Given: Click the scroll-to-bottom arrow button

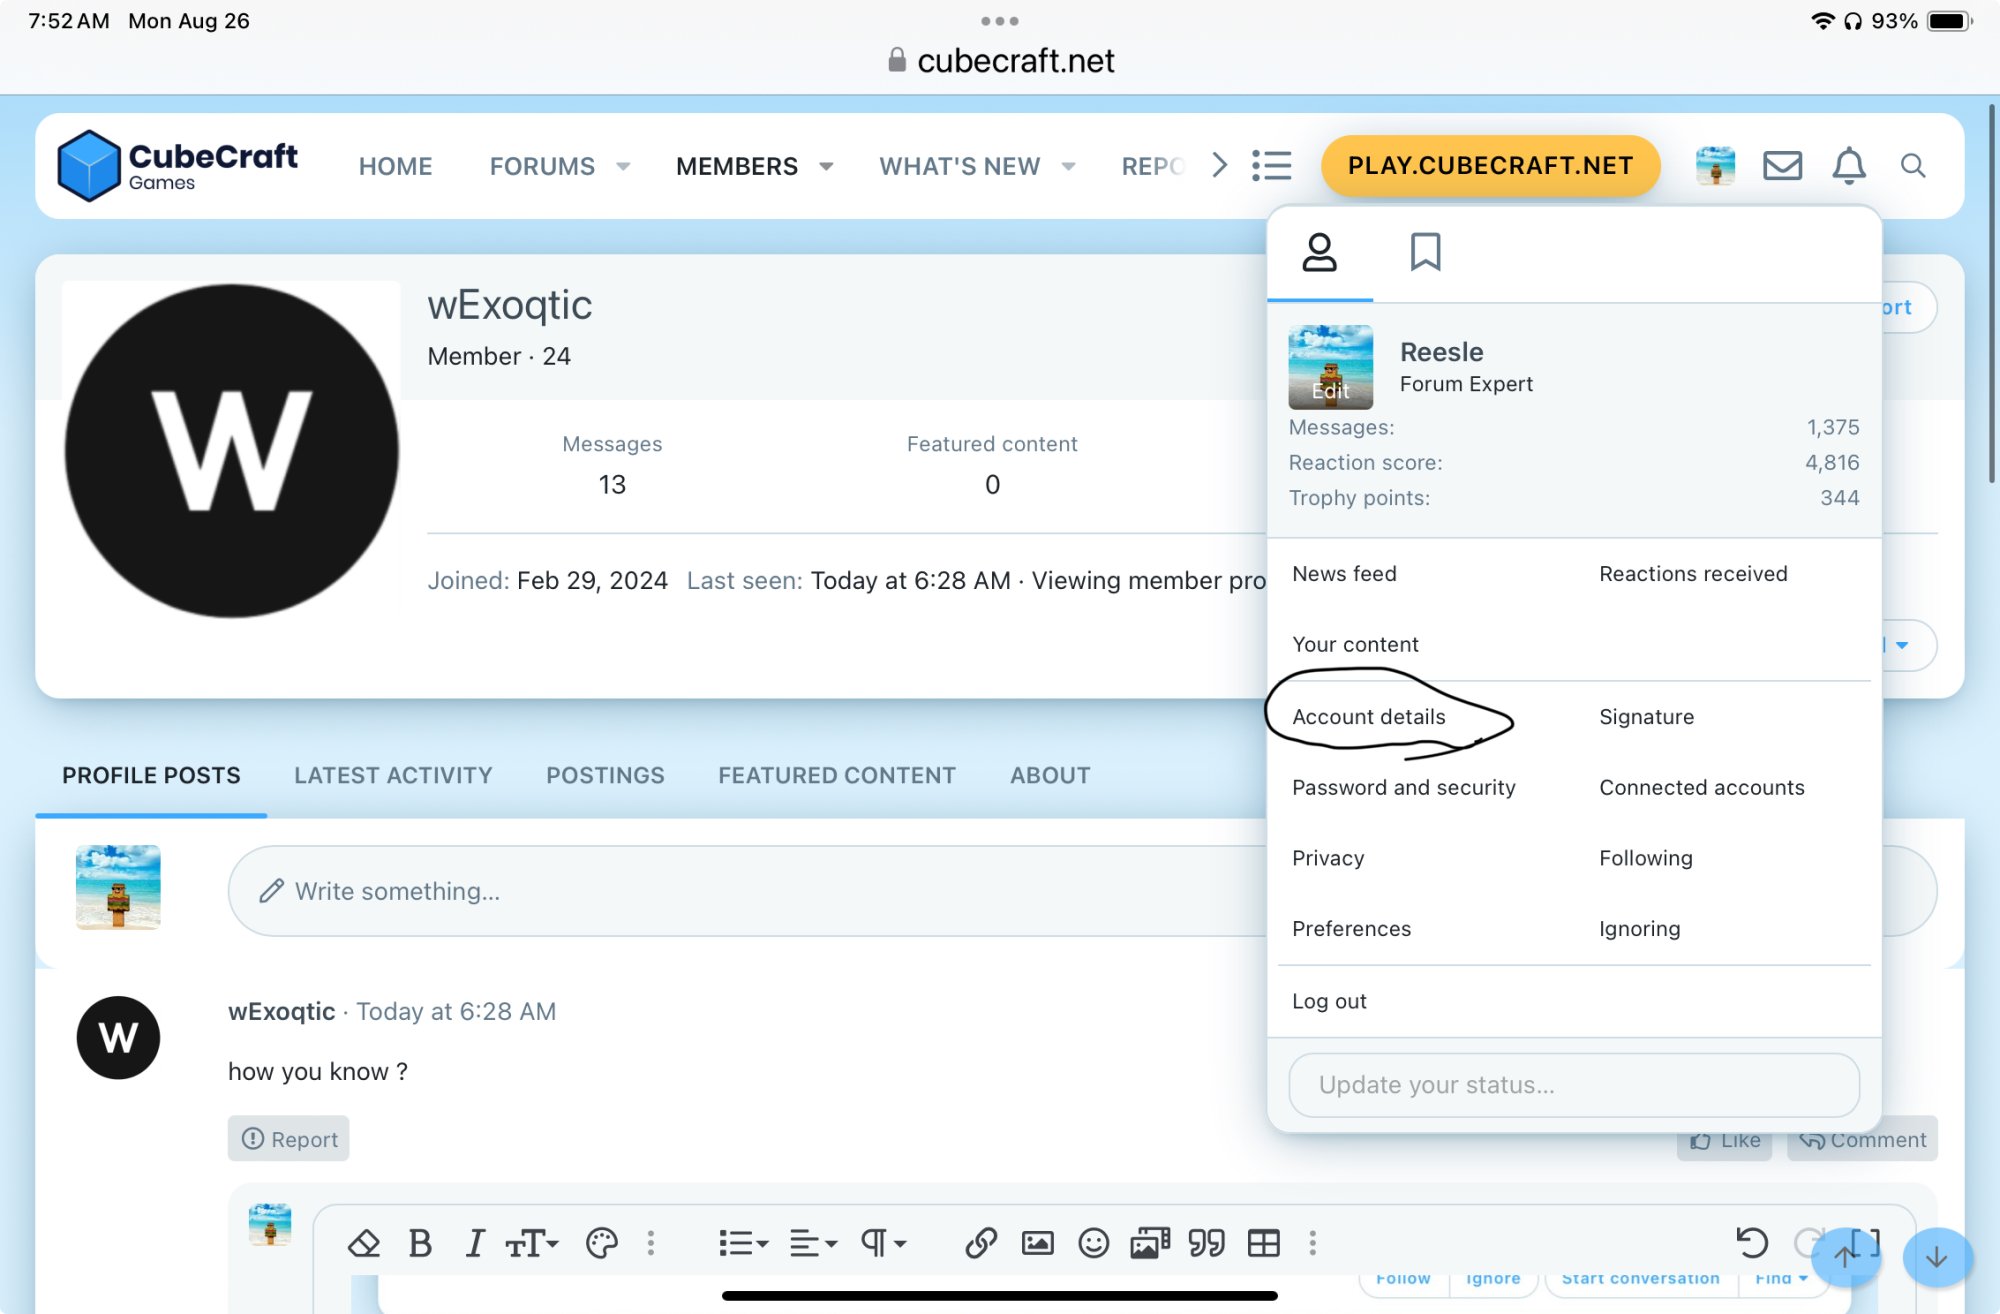Looking at the screenshot, I should 1937,1256.
